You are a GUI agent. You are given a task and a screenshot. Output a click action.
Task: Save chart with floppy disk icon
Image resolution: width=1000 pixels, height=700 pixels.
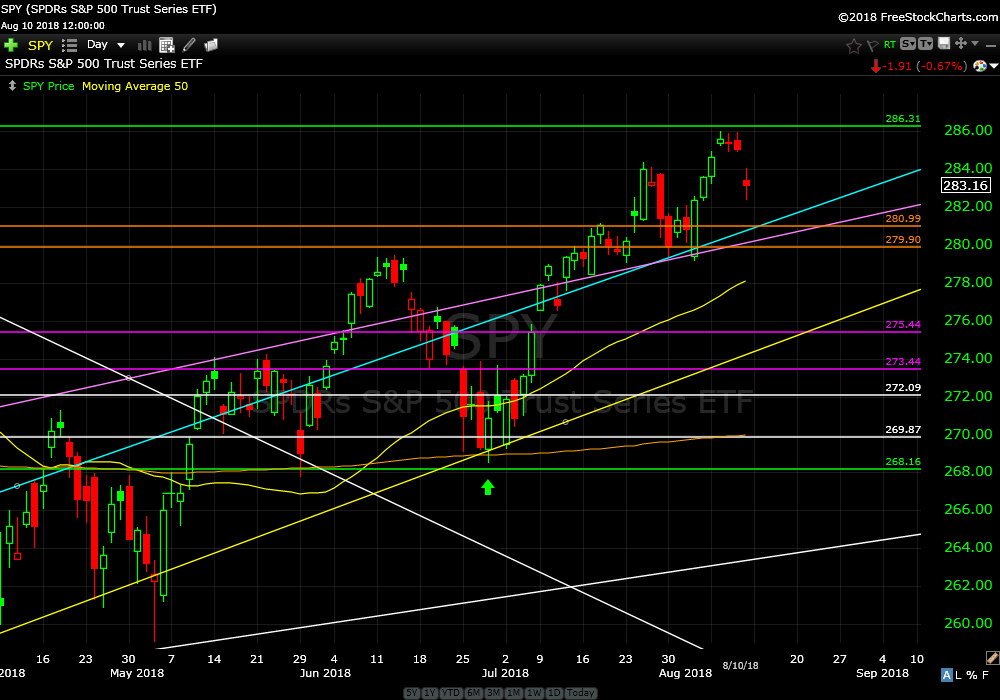[943, 44]
